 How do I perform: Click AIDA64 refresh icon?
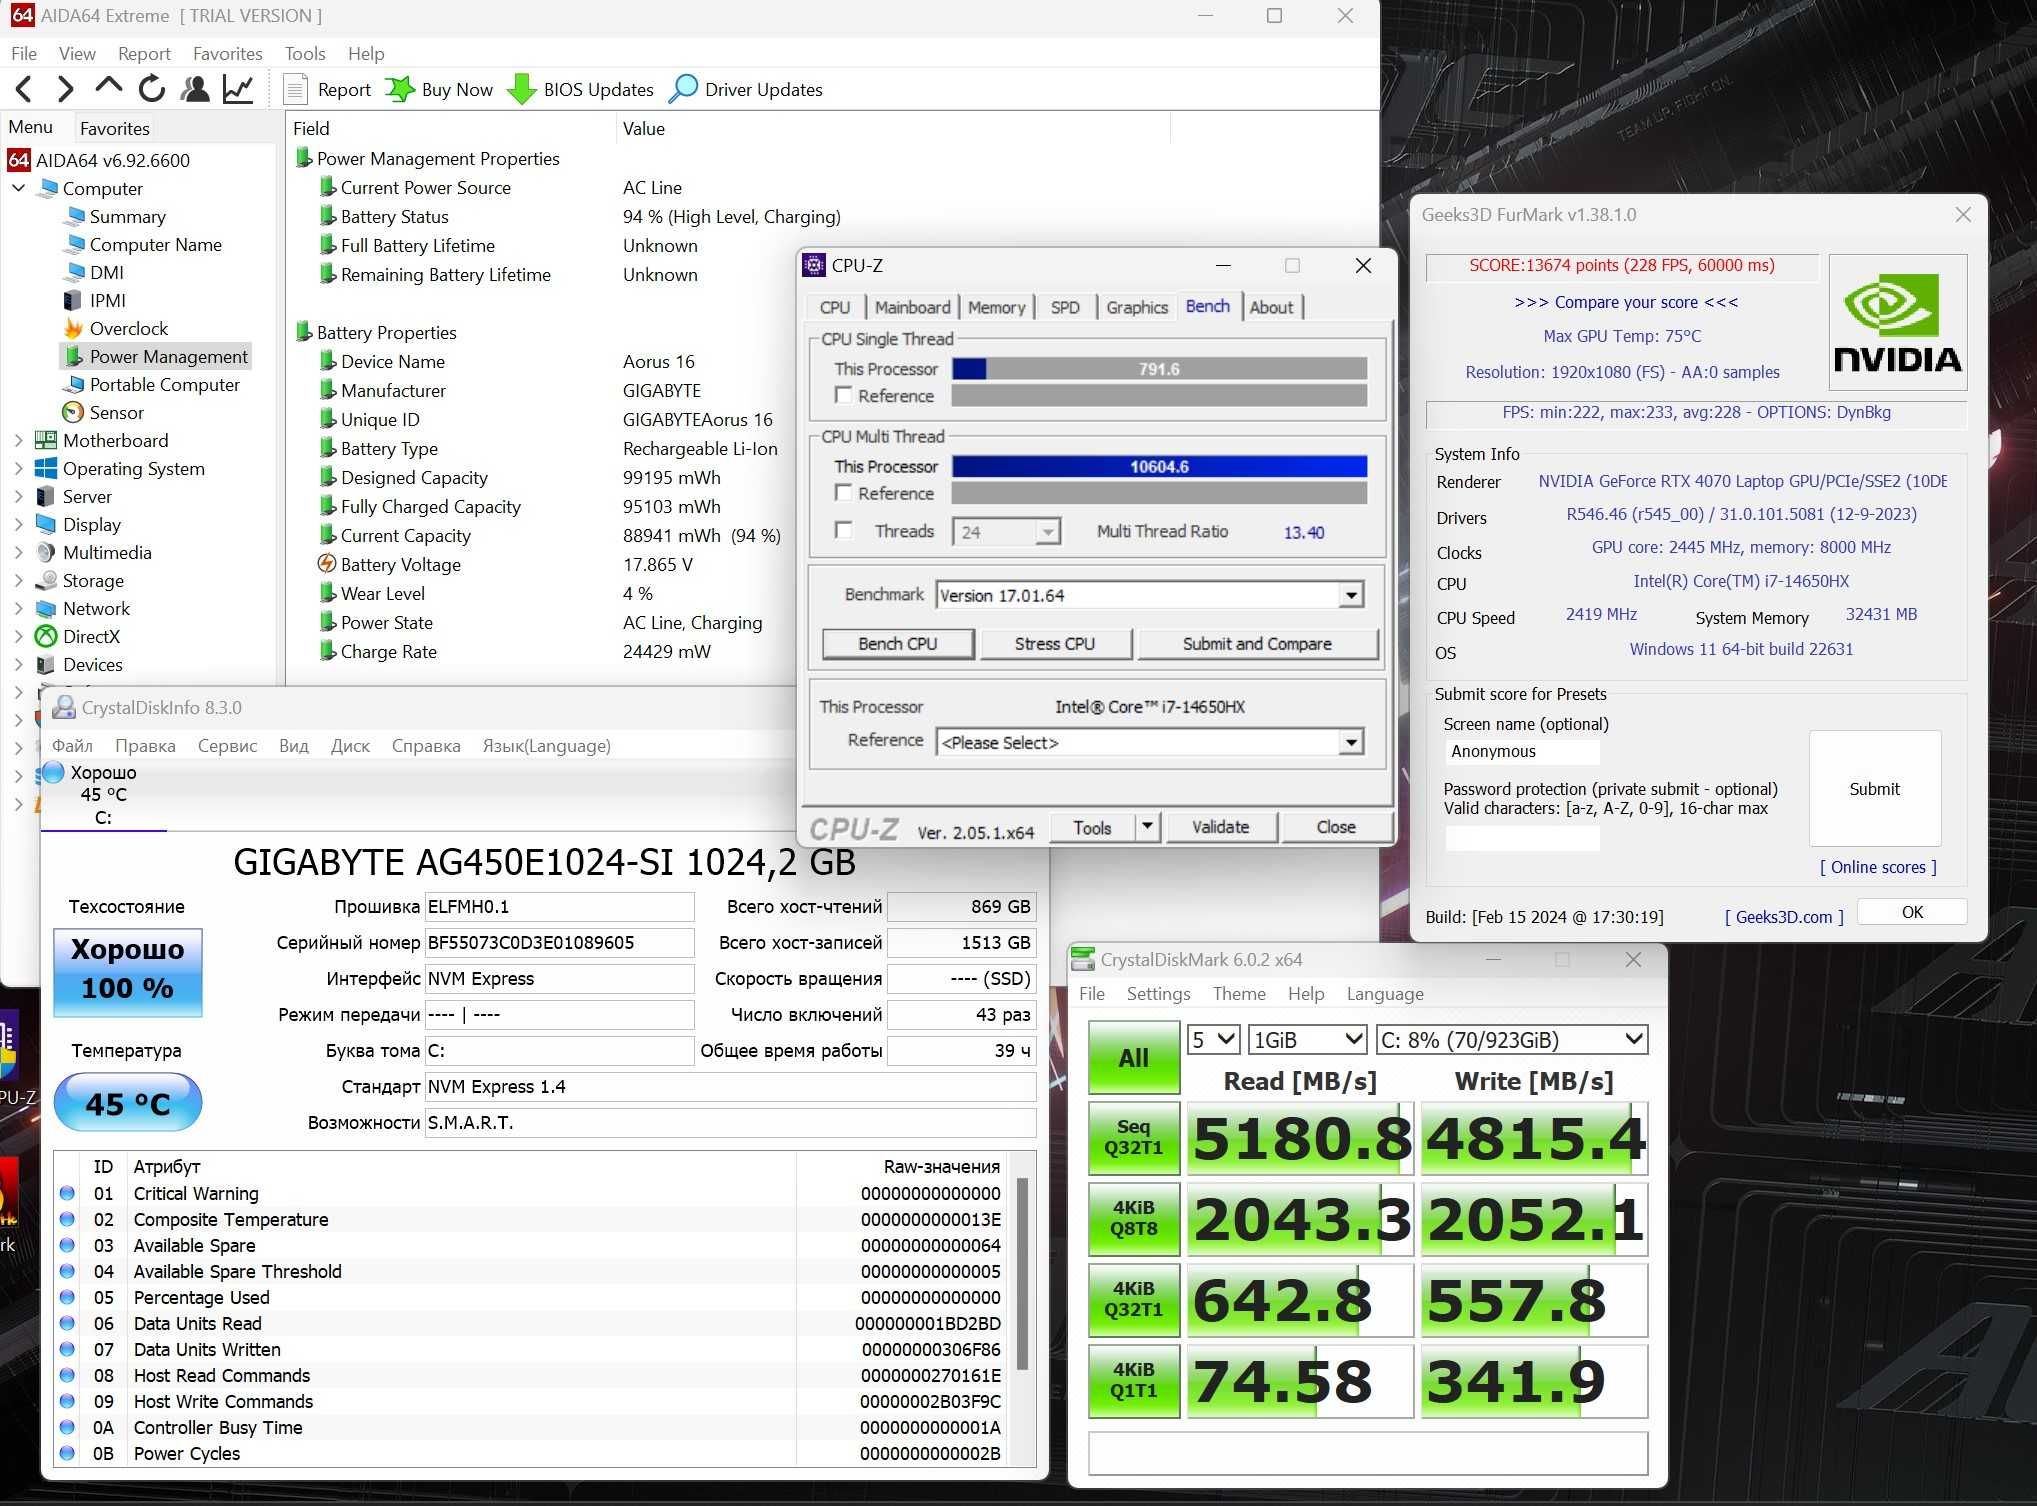151,89
